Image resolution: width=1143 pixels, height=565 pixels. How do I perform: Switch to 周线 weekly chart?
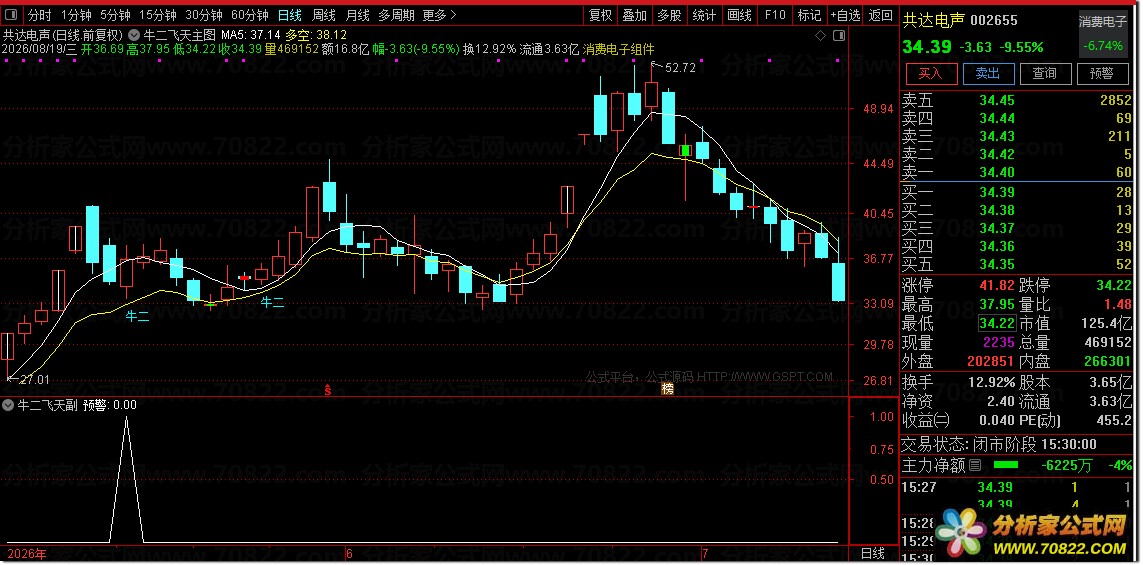(324, 15)
